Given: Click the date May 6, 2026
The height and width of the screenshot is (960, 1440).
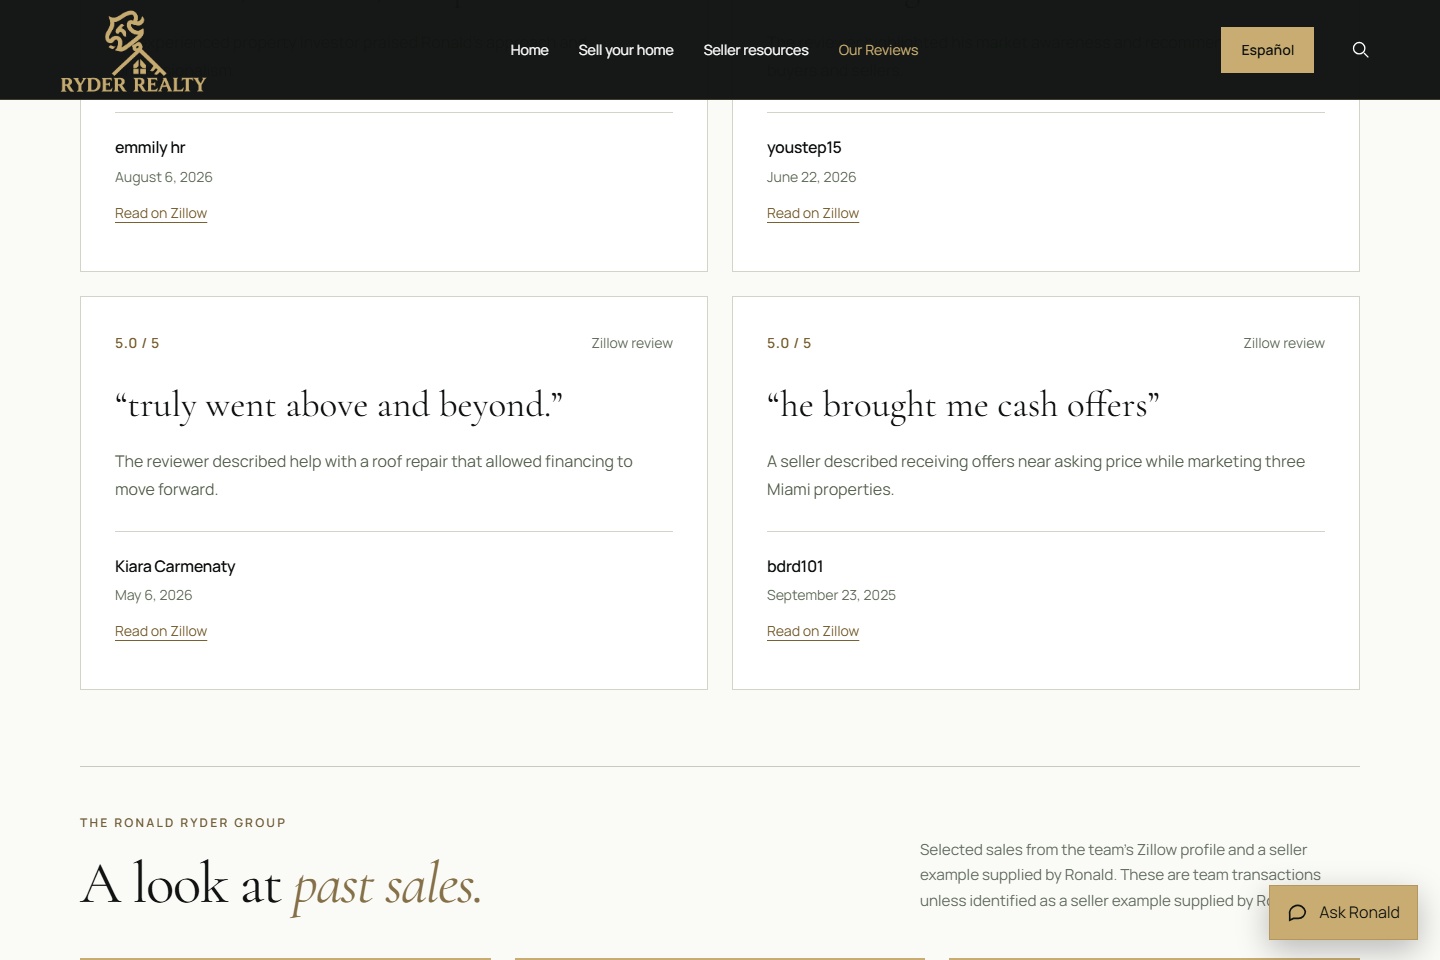Looking at the screenshot, I should 153,595.
